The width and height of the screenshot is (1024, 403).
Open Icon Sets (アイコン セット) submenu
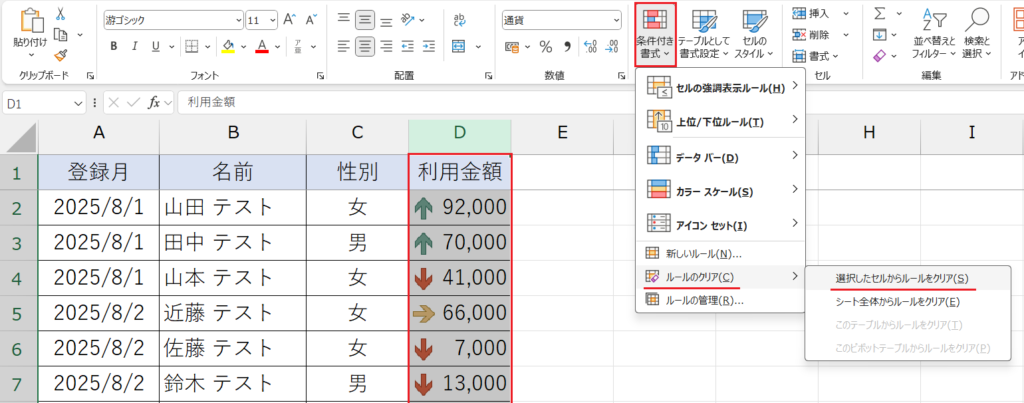pos(720,225)
